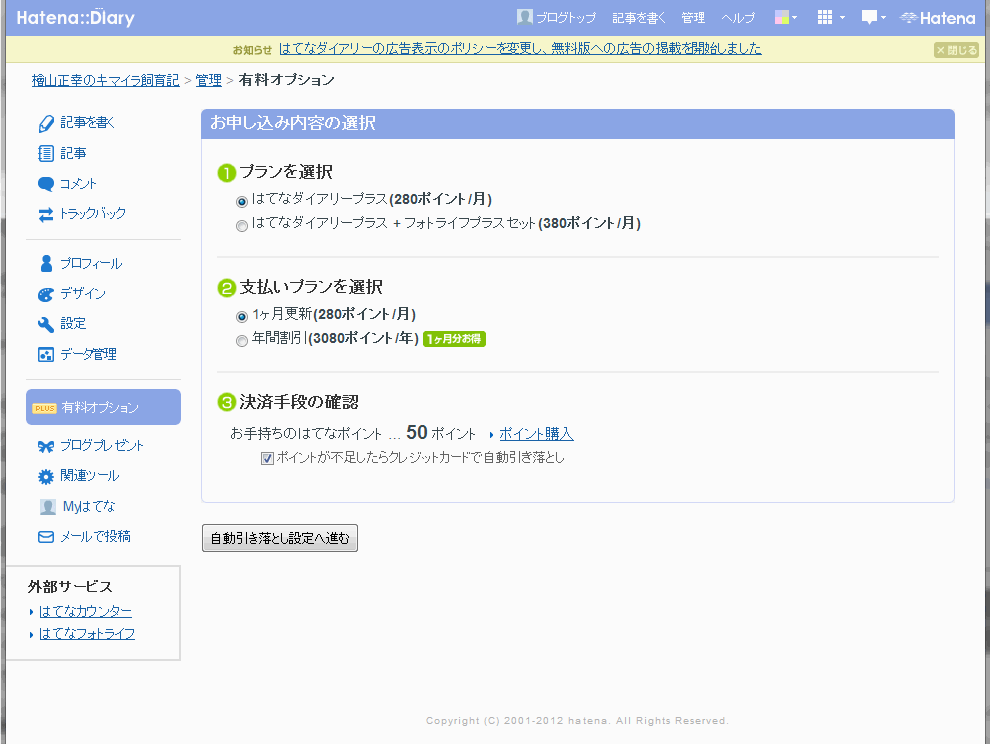The image size is (990, 744).
Task: Click the gear icon for 関連ツール
Action: tap(45, 476)
